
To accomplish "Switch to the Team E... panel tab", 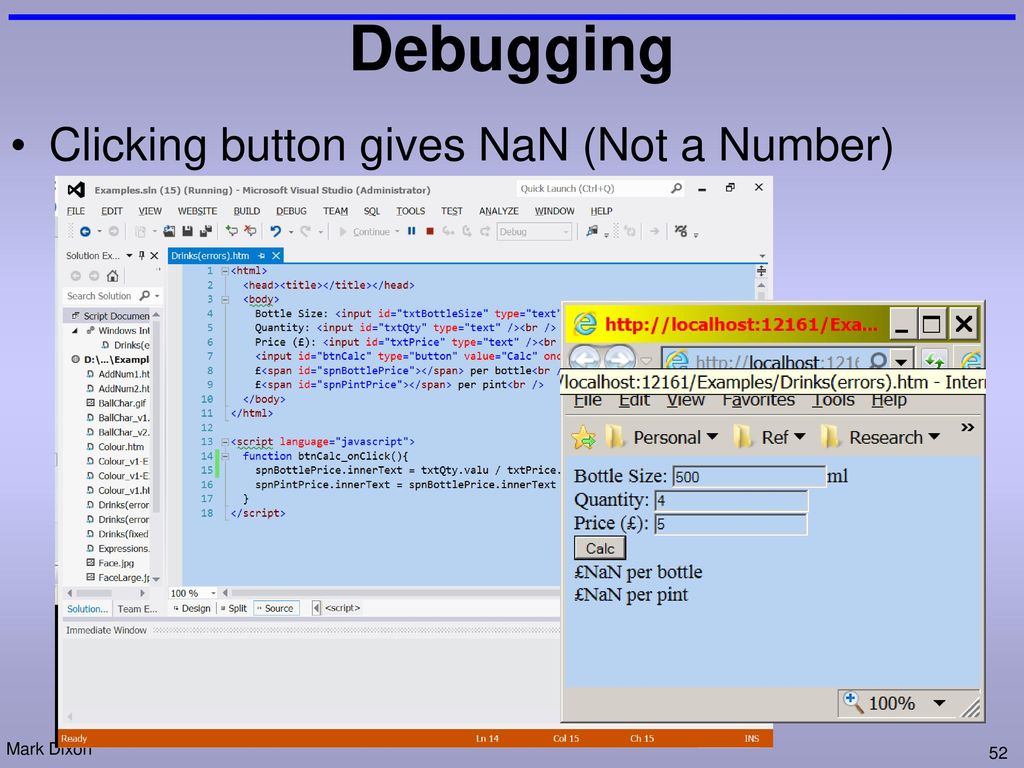I will (137, 609).
